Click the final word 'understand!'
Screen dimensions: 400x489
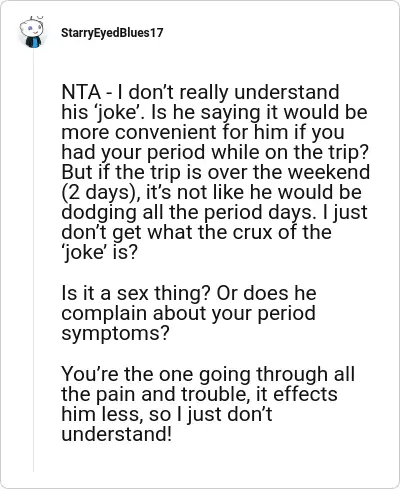117,434
